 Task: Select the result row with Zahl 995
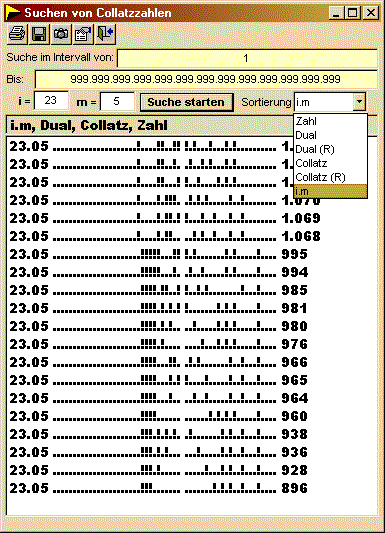(159, 254)
